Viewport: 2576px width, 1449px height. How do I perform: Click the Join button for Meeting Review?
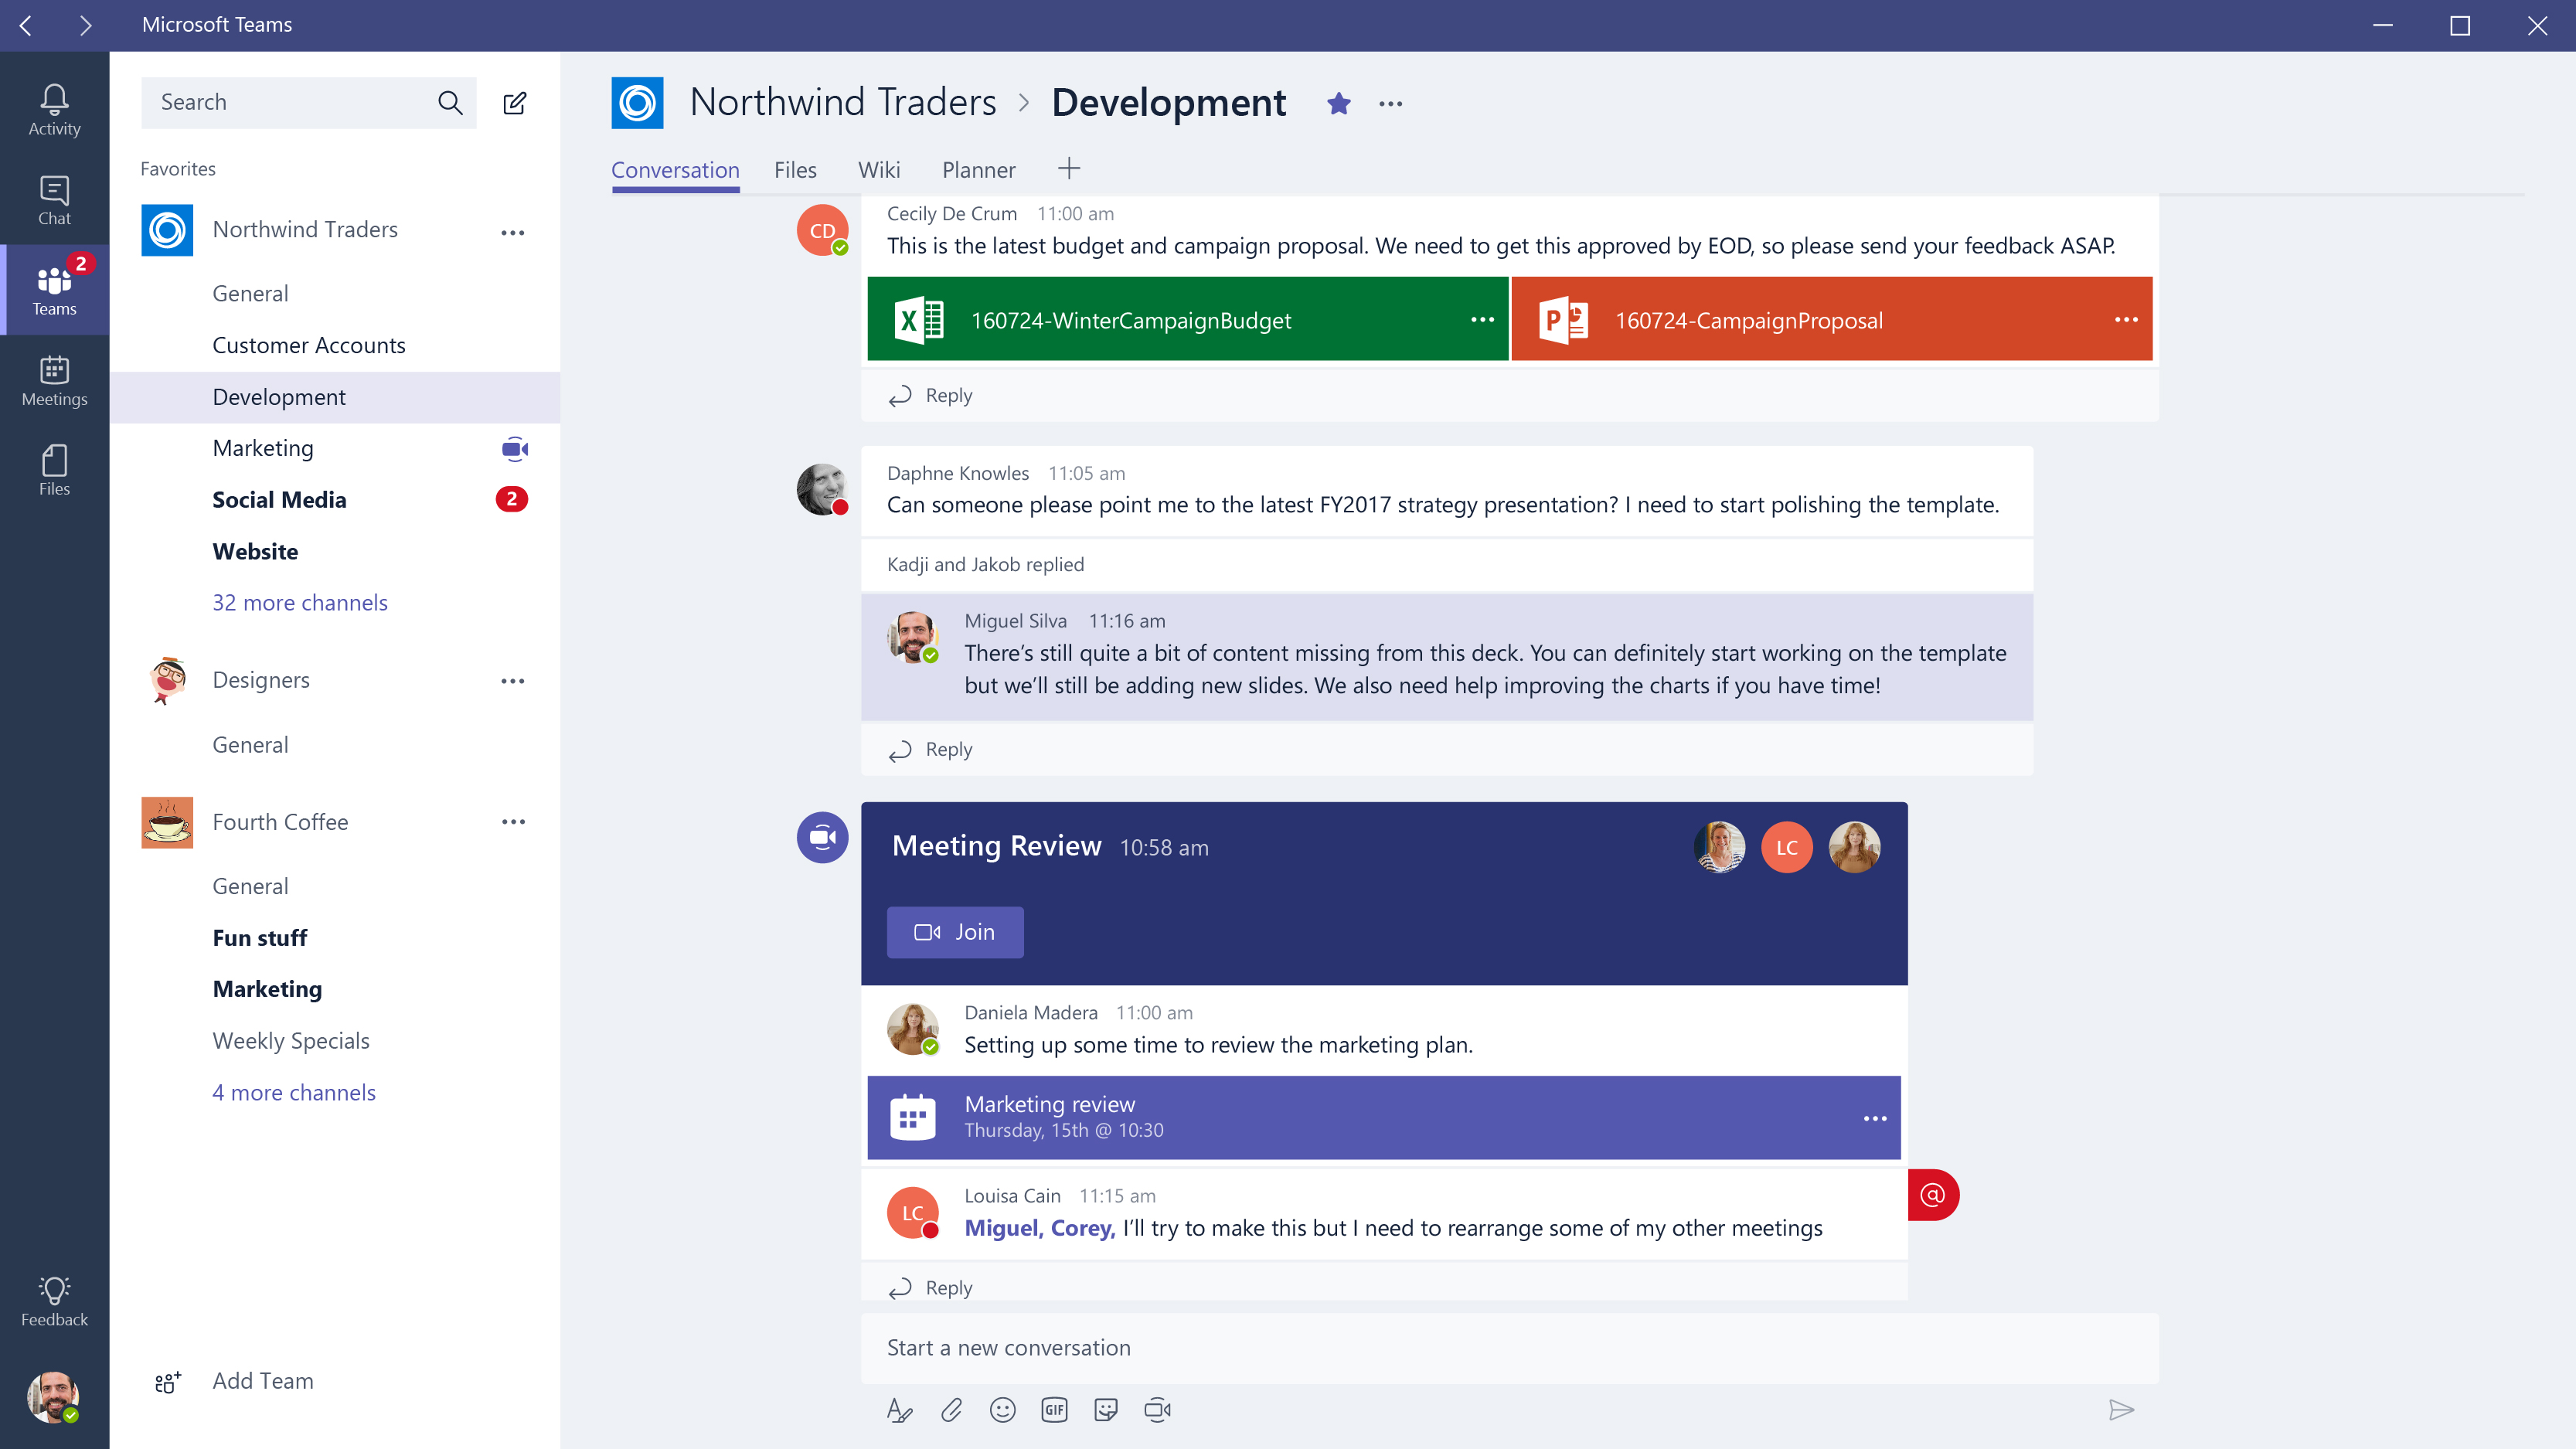tap(954, 930)
